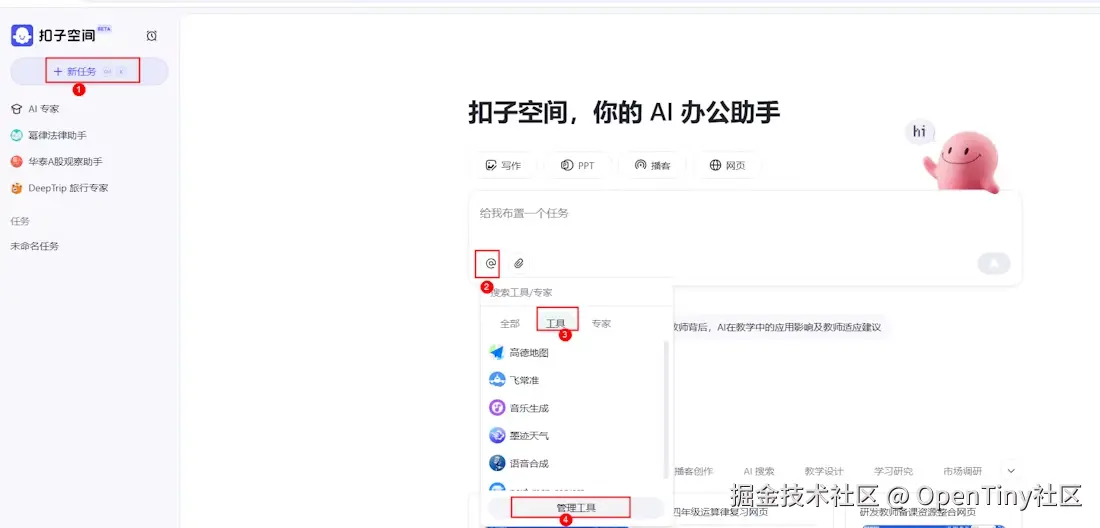The image size is (1100, 528).
Task: Click the 音乐生成 music note icon
Action: 497,407
